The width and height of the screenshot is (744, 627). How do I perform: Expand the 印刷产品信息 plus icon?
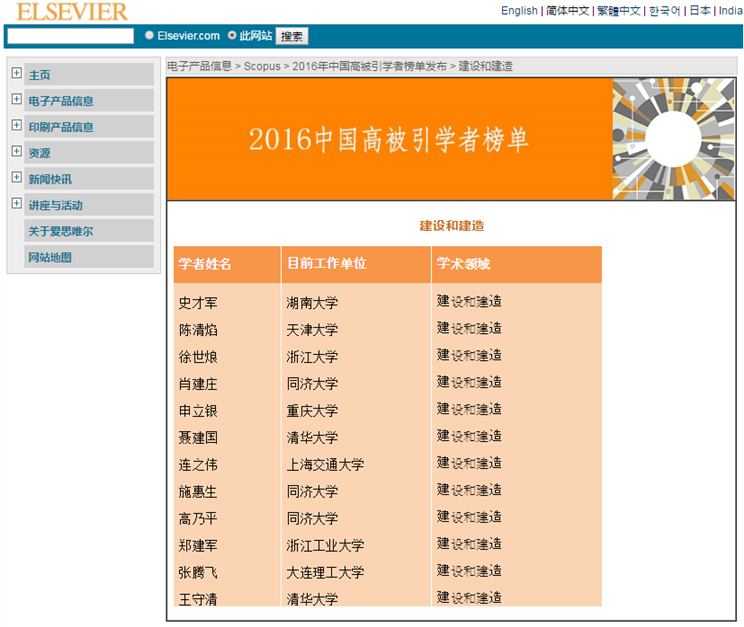pos(17,125)
